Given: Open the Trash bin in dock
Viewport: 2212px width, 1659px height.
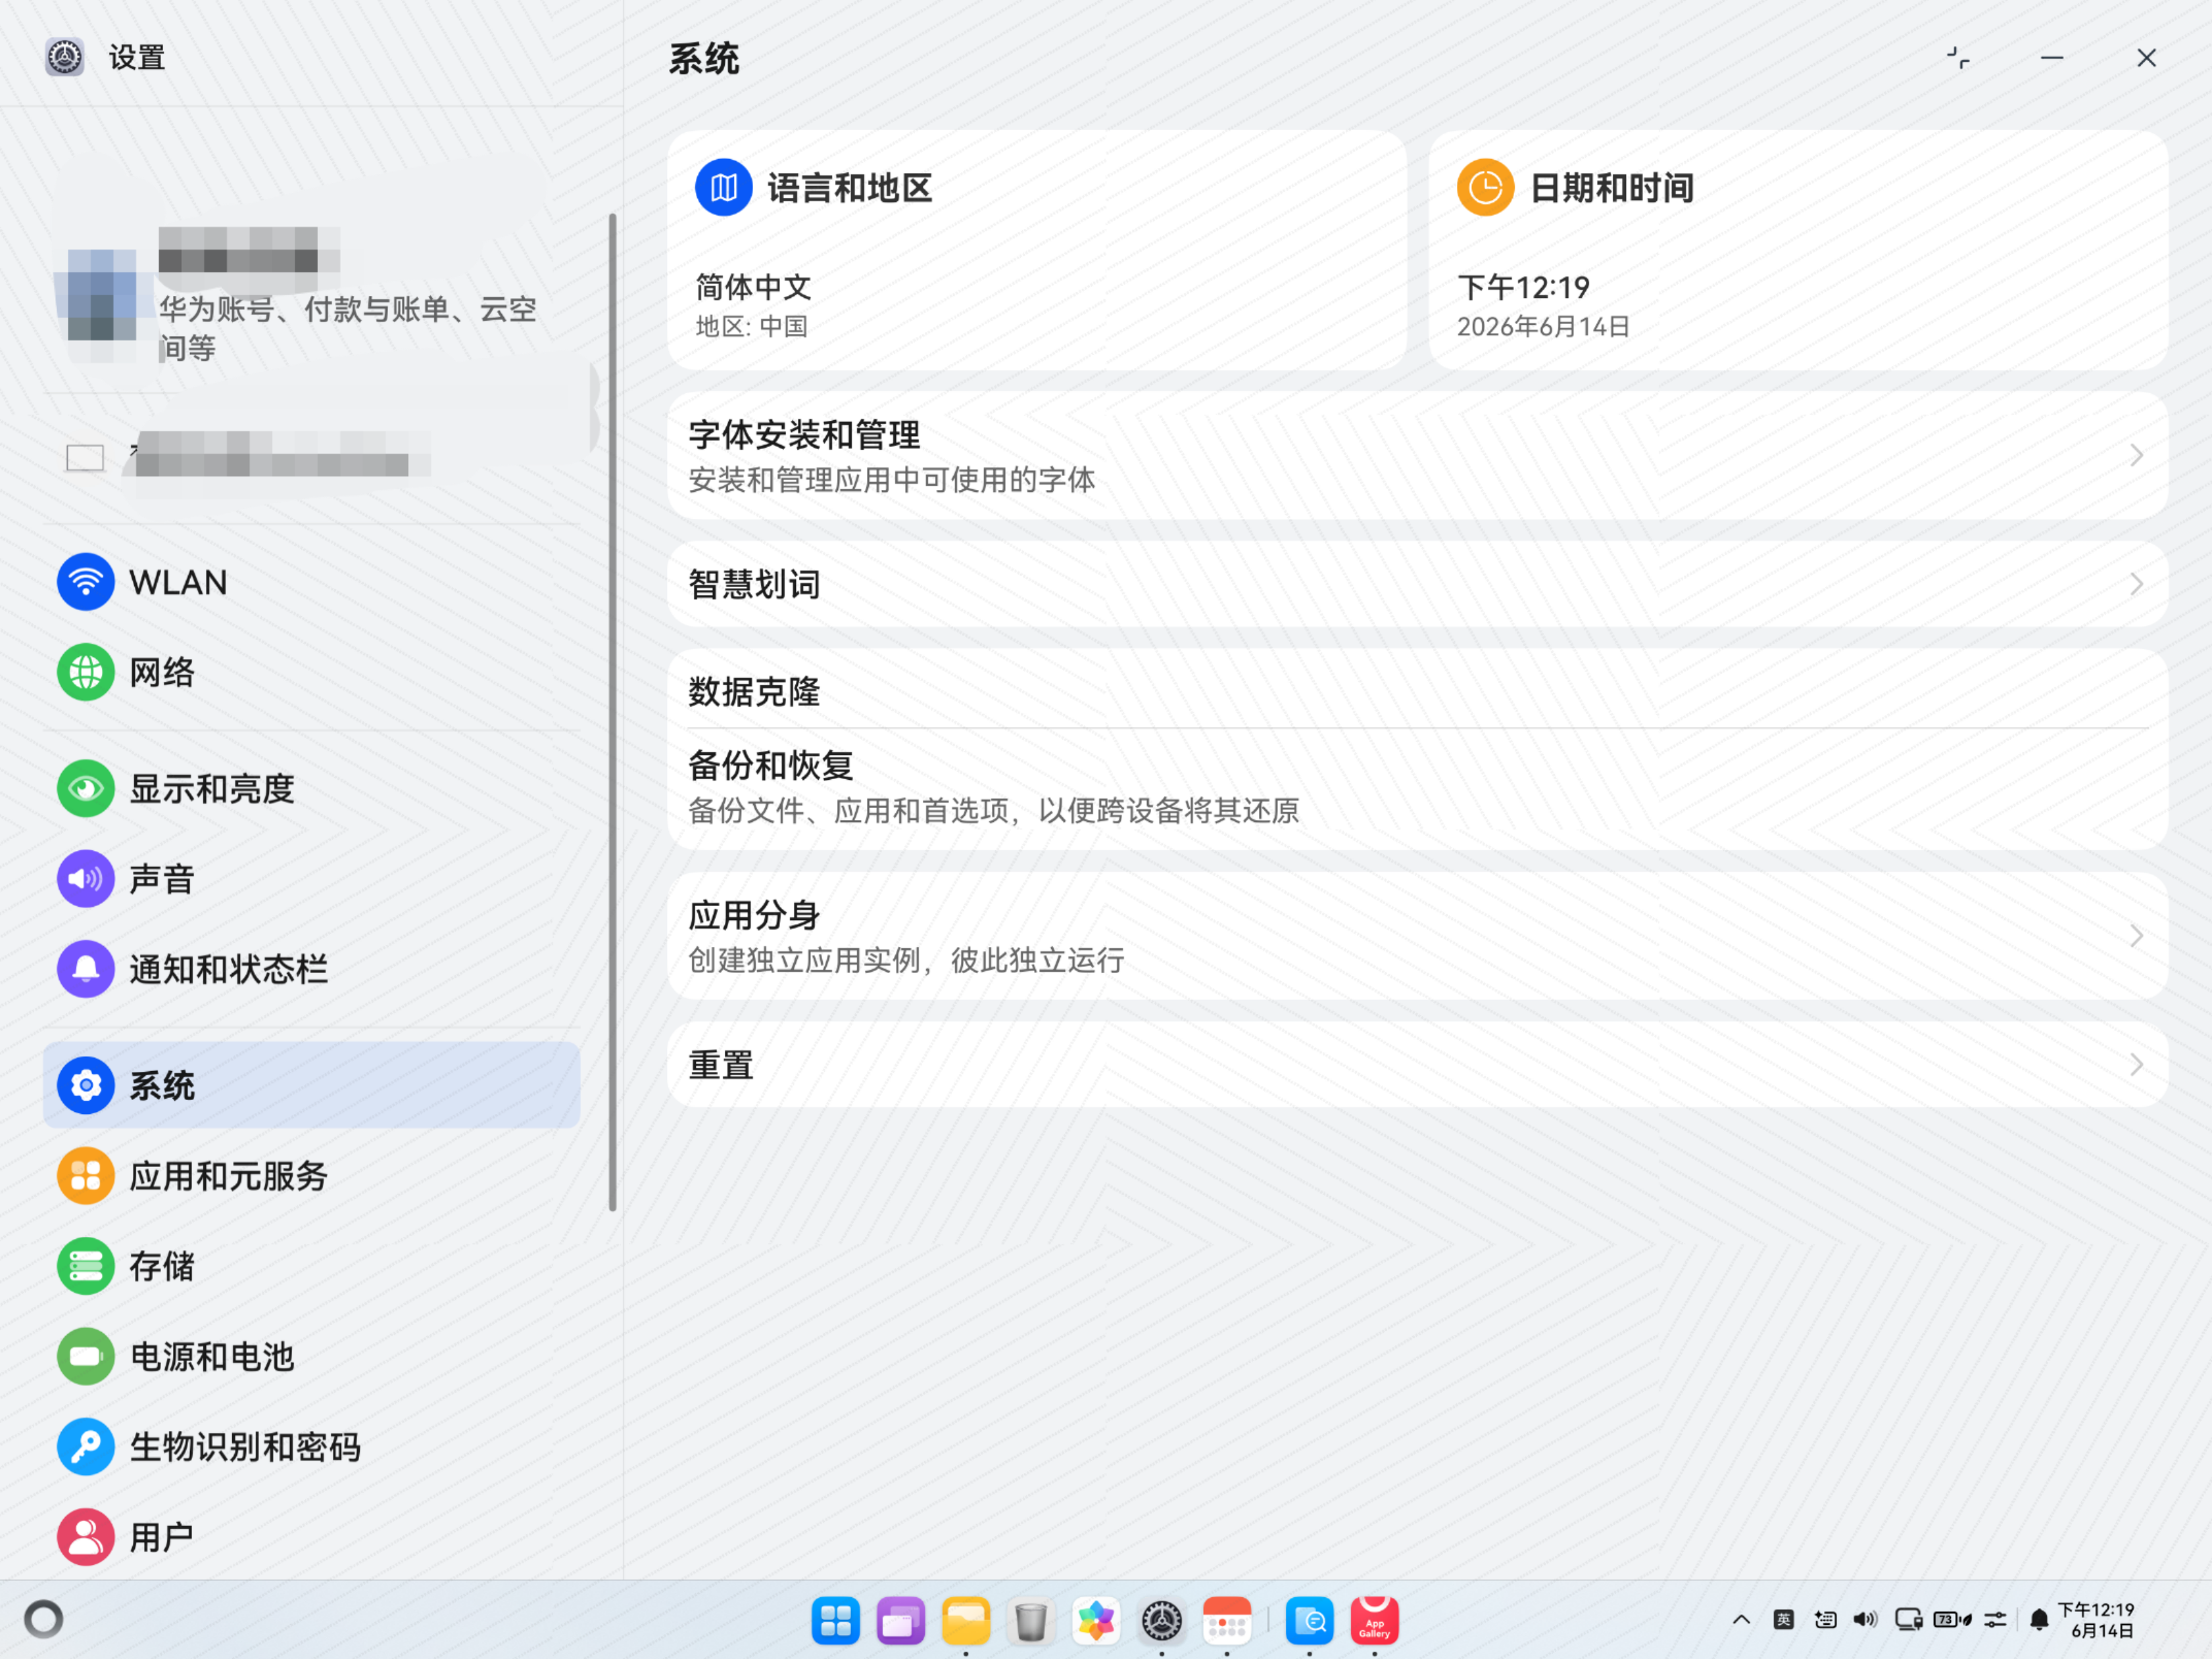Looking at the screenshot, I should click(x=1031, y=1621).
